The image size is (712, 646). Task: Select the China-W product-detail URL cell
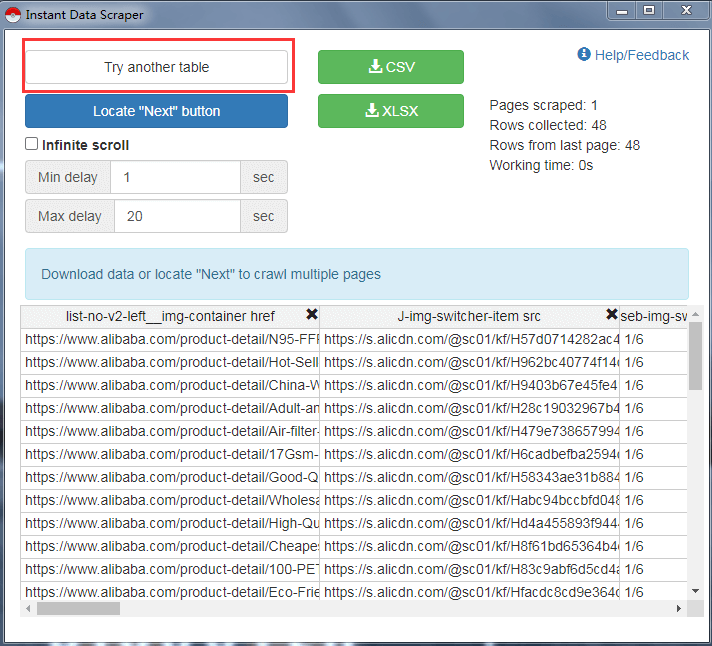(x=170, y=385)
